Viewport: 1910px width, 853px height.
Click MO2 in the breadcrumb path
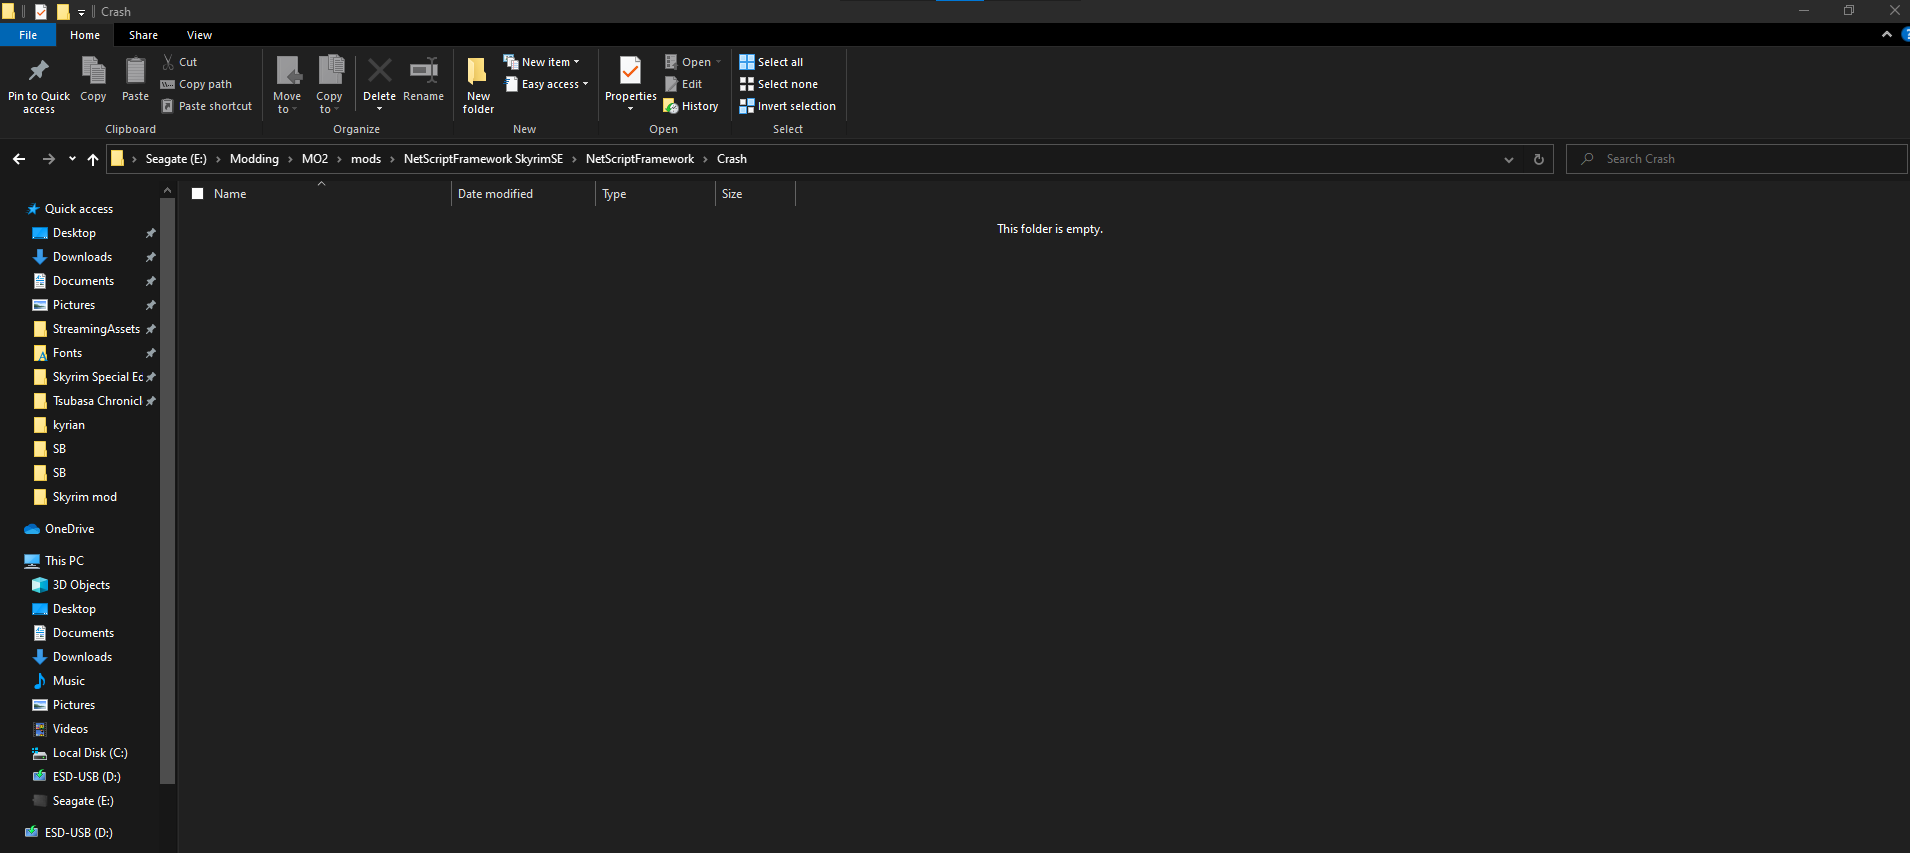[315, 159]
